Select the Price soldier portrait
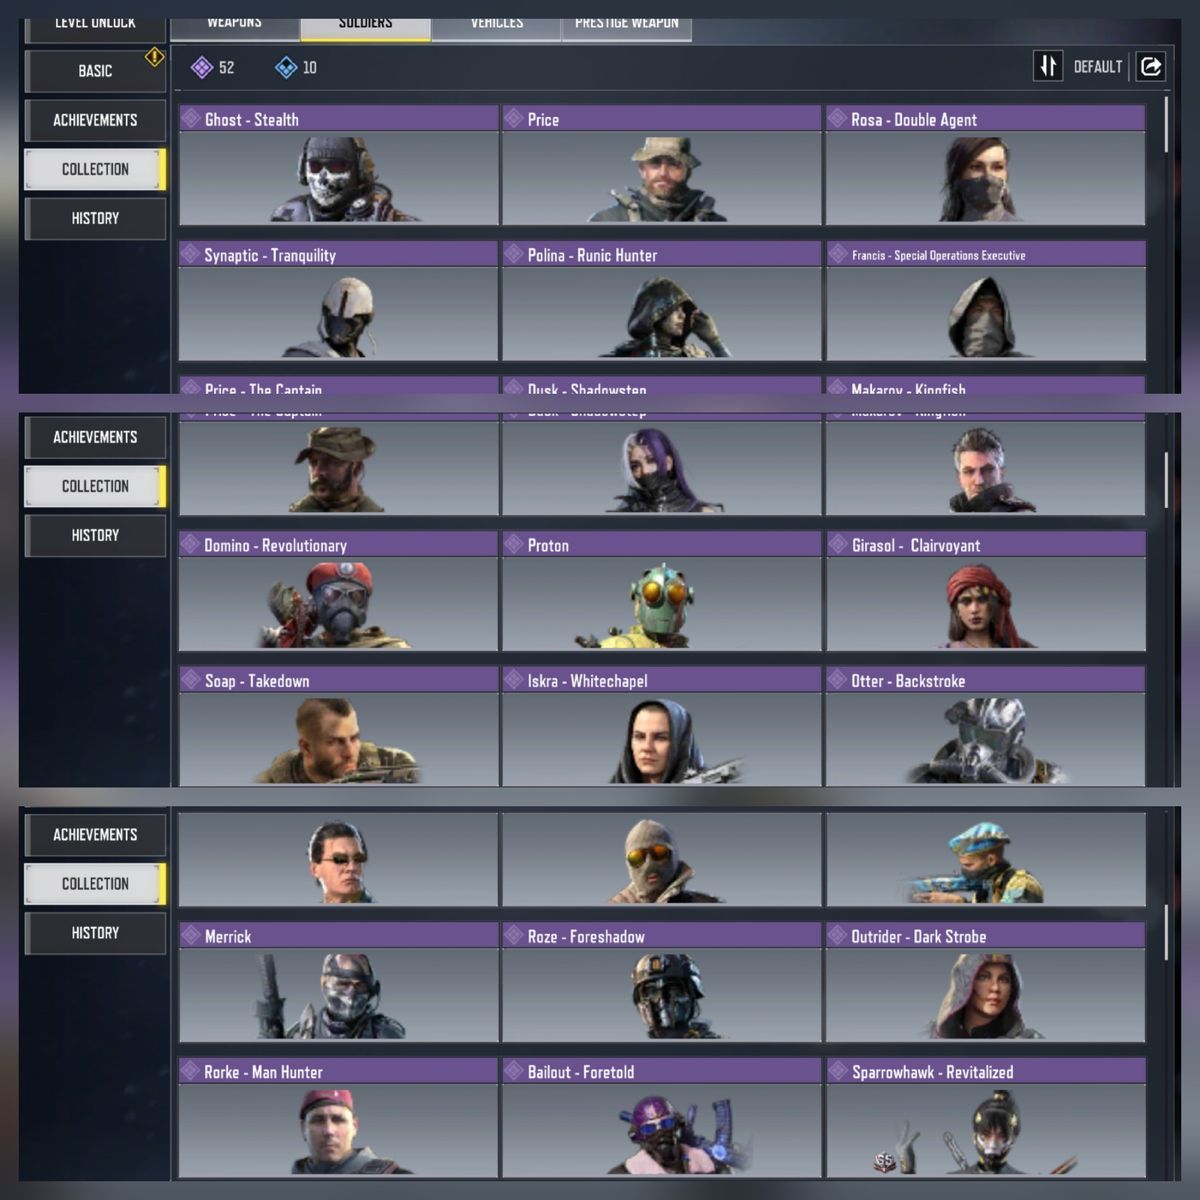The width and height of the screenshot is (1200, 1200). point(662,178)
